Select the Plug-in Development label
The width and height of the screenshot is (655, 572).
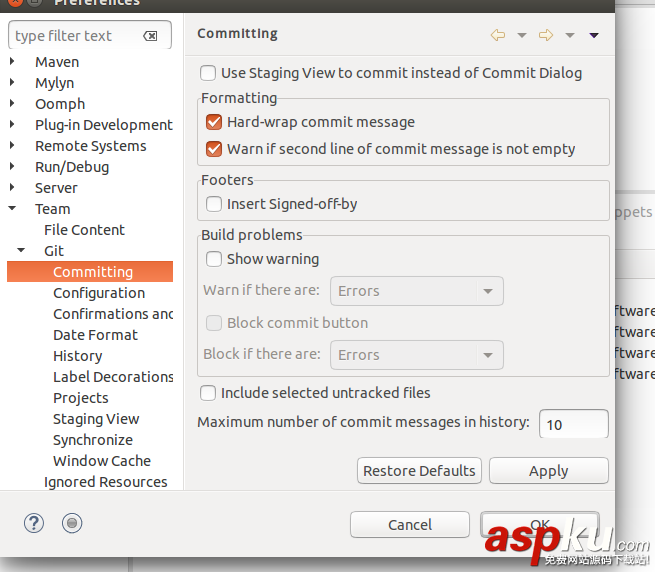[x=104, y=125]
